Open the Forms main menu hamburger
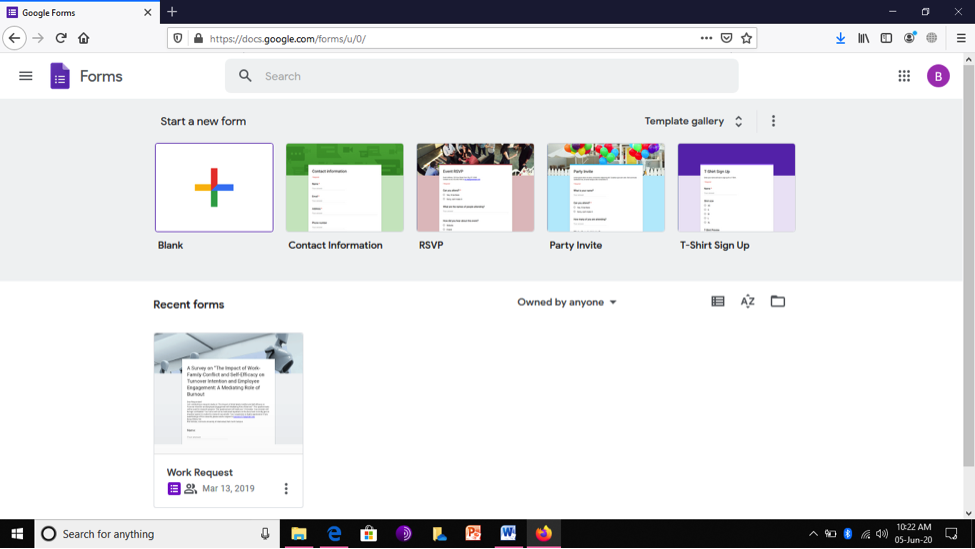The width and height of the screenshot is (975, 549). tap(25, 76)
